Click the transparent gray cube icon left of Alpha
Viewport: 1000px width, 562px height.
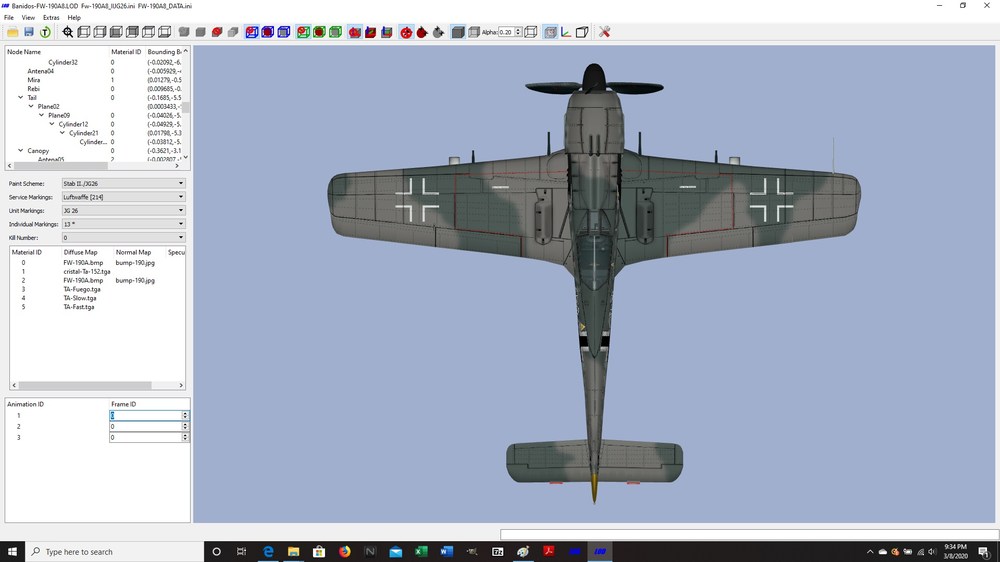474,32
